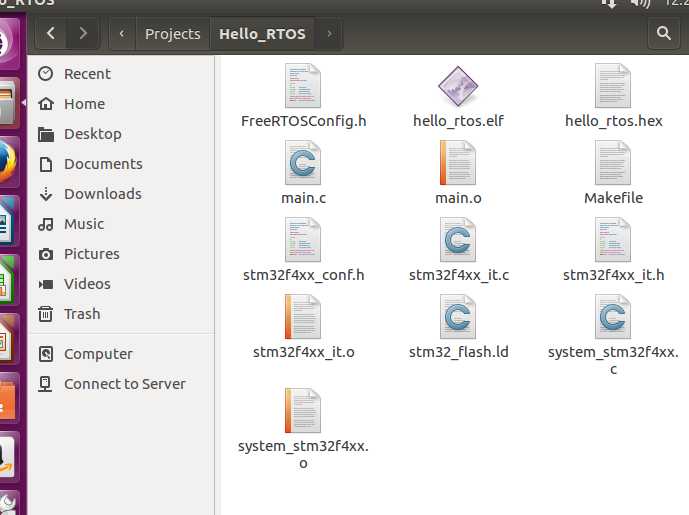Open the main.c source file
689x515 pixels.
point(303,163)
